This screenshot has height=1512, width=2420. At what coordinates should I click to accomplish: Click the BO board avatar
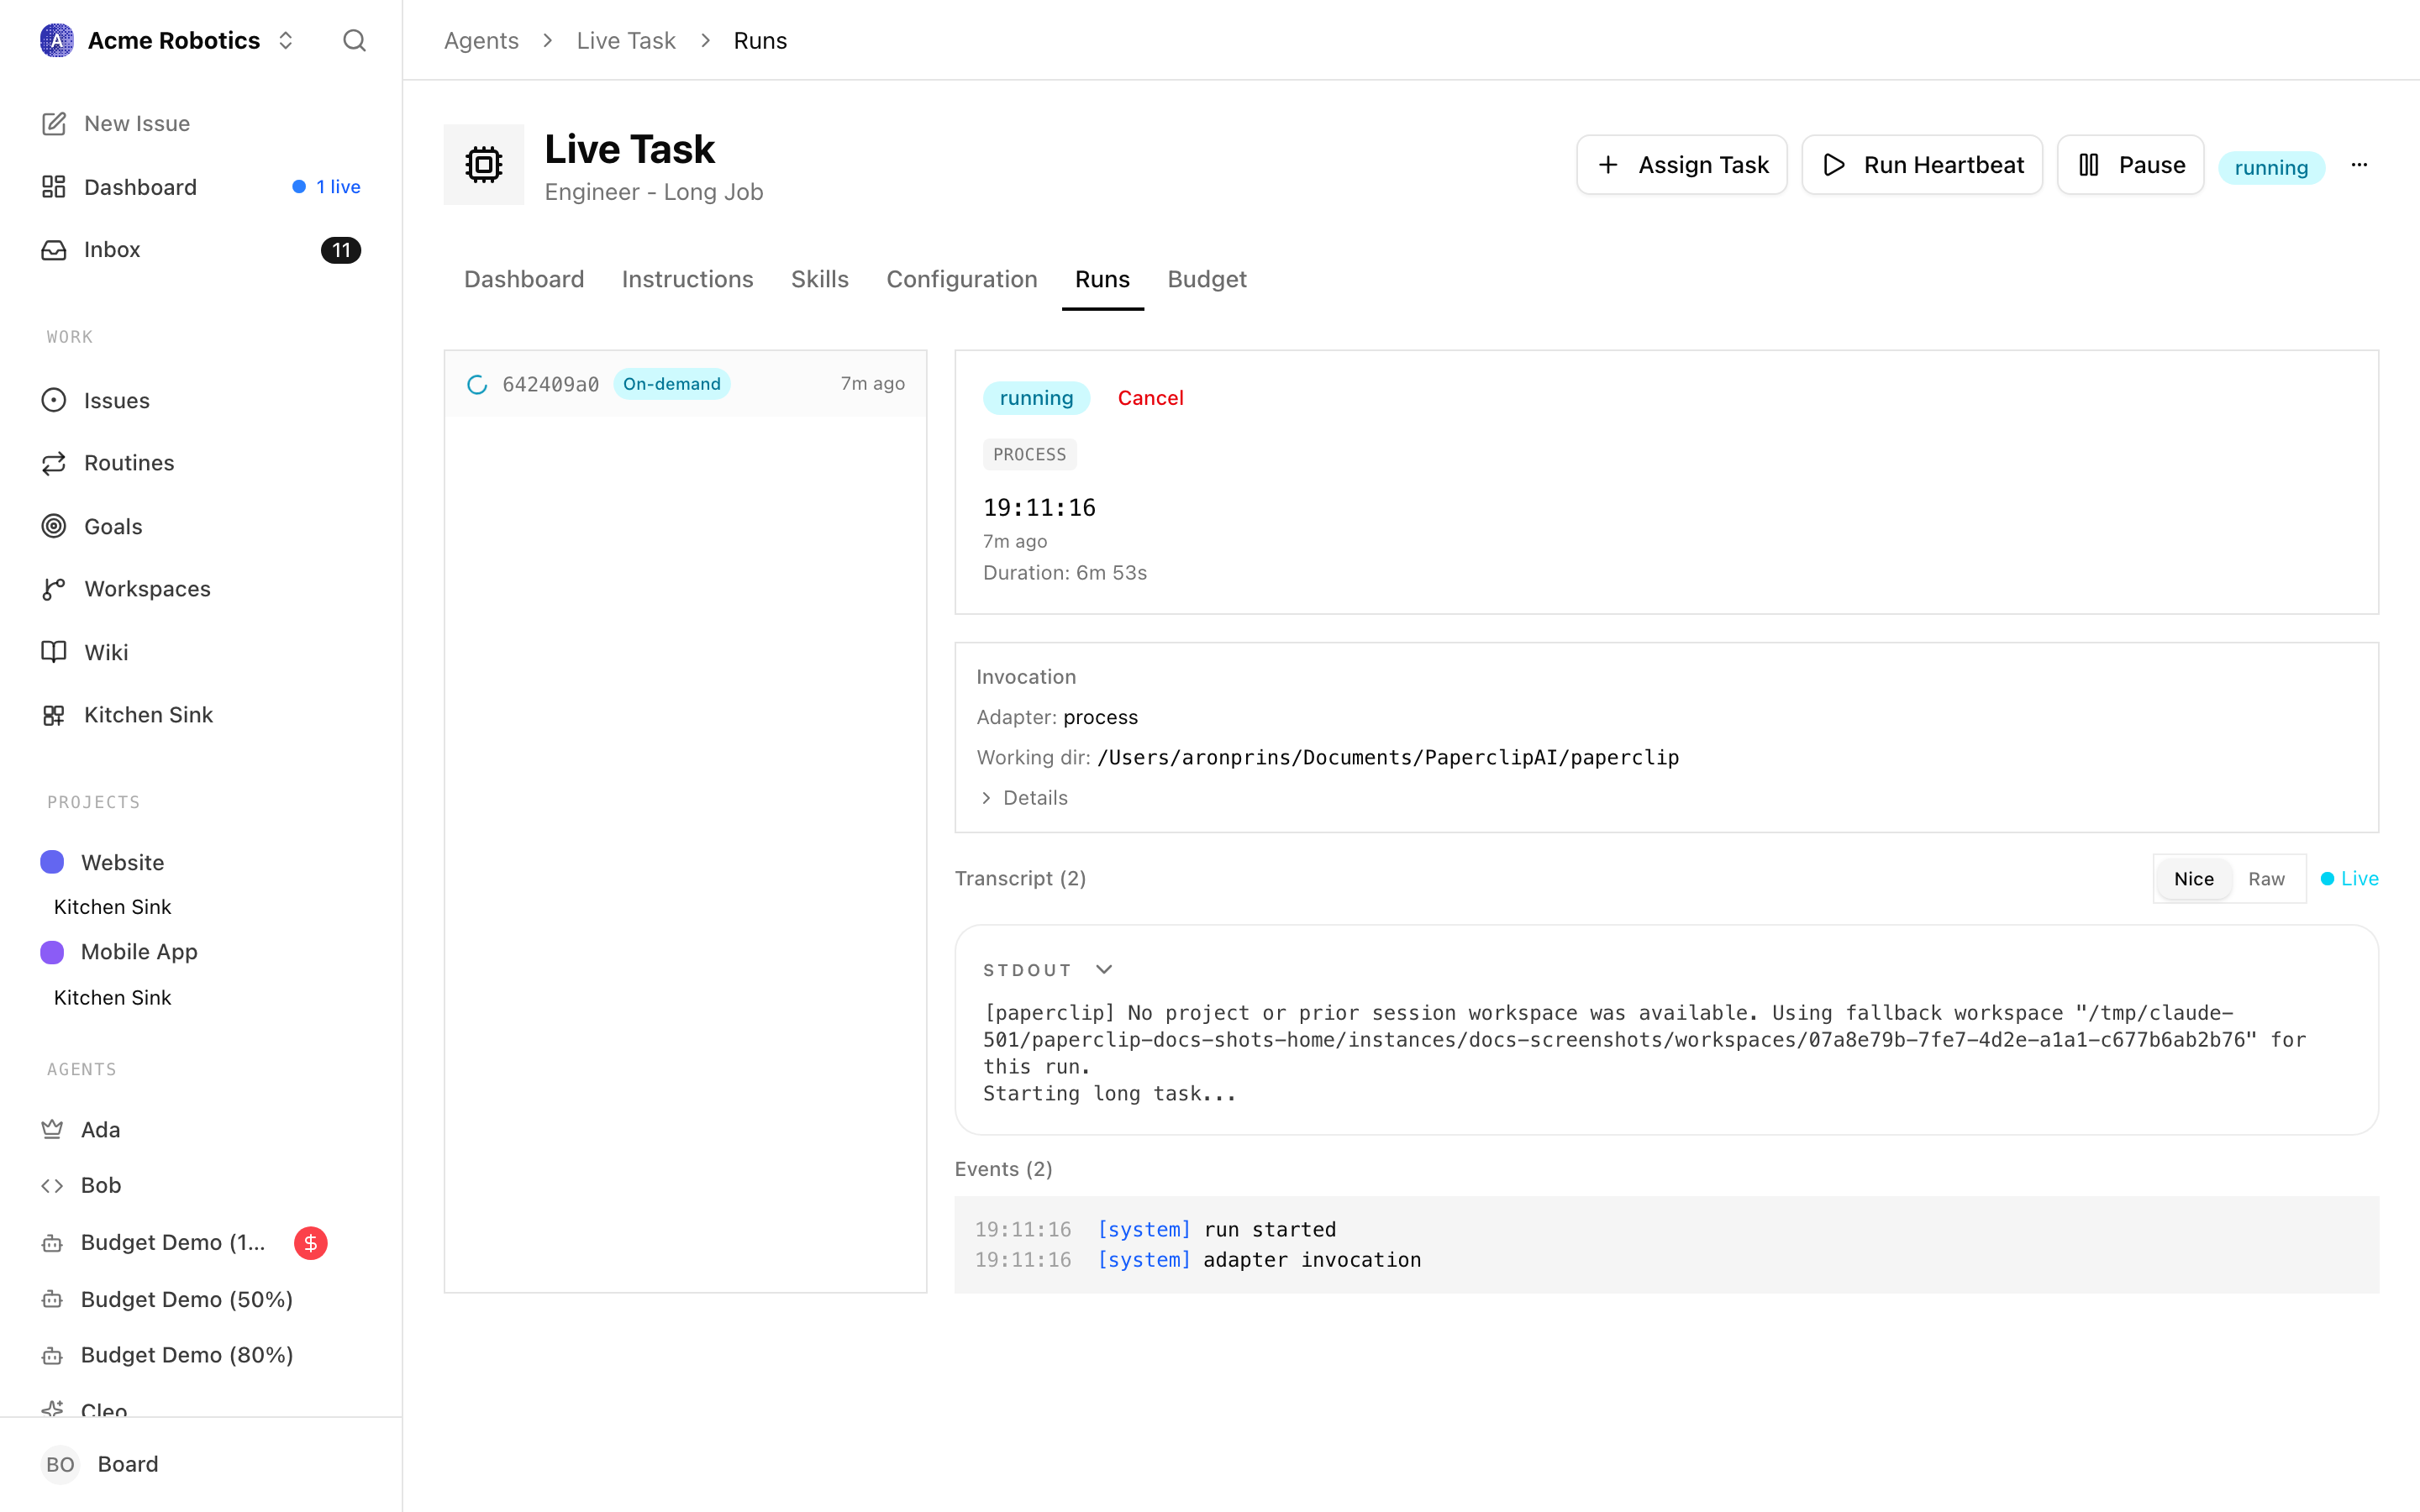(60, 1464)
